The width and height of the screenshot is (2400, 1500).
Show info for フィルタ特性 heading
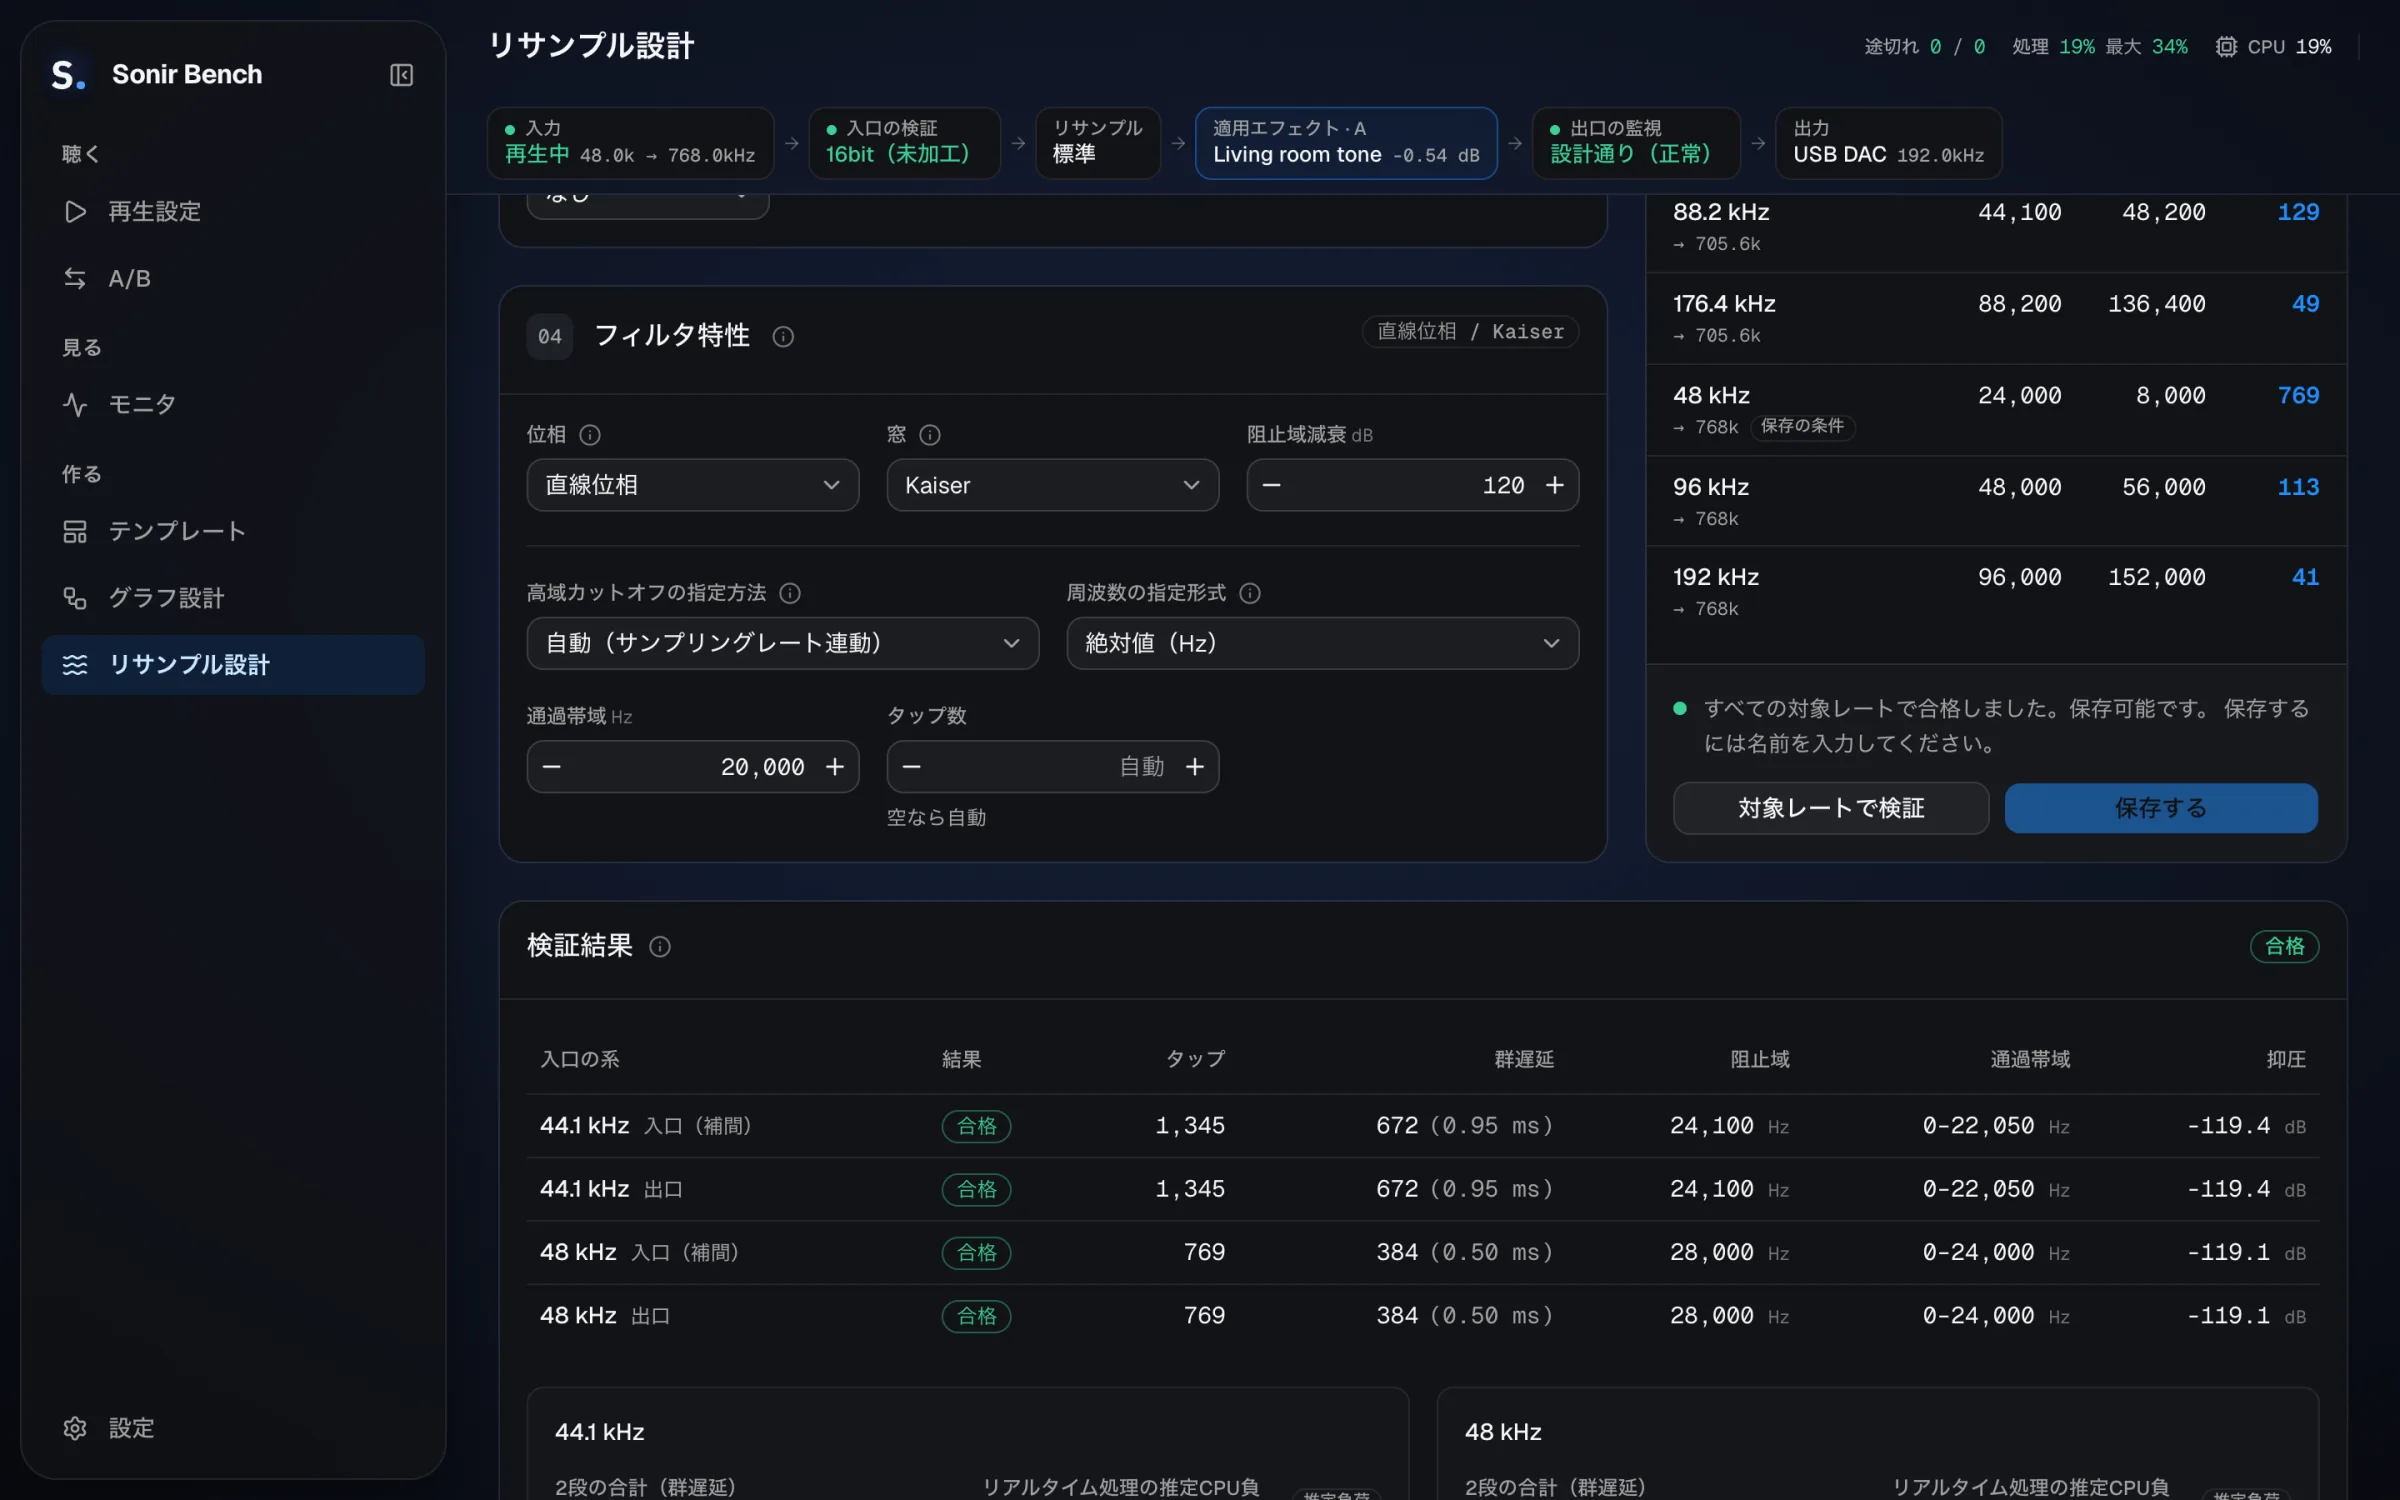[783, 337]
